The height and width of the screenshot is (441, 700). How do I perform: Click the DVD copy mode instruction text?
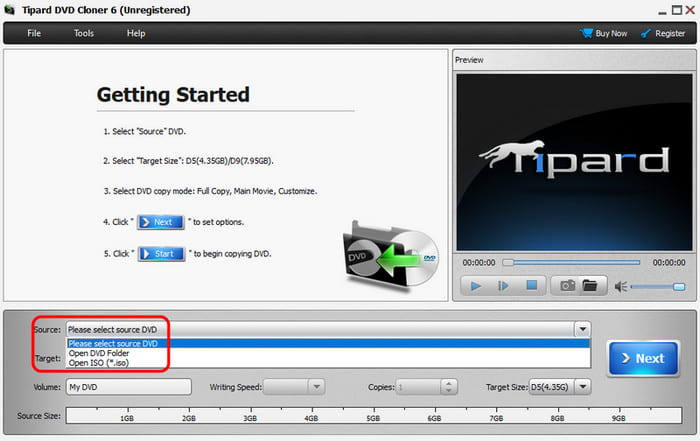point(210,191)
